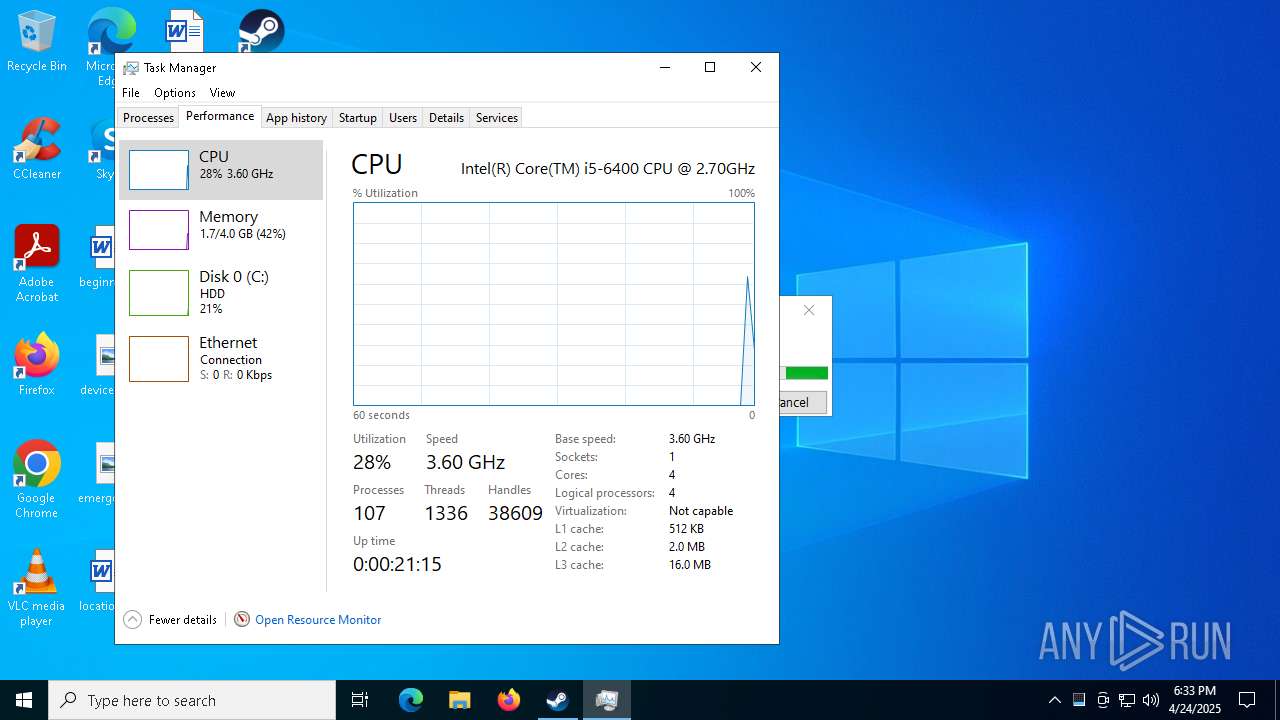Select the CPU graph thumbnail in sidebar
The width and height of the screenshot is (1280, 720).
click(159, 170)
